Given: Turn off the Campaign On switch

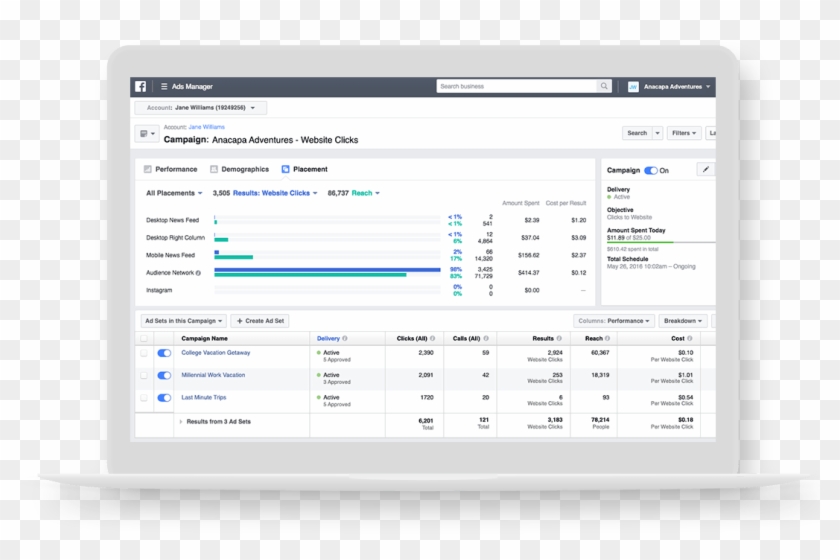Looking at the screenshot, I should click(x=651, y=171).
